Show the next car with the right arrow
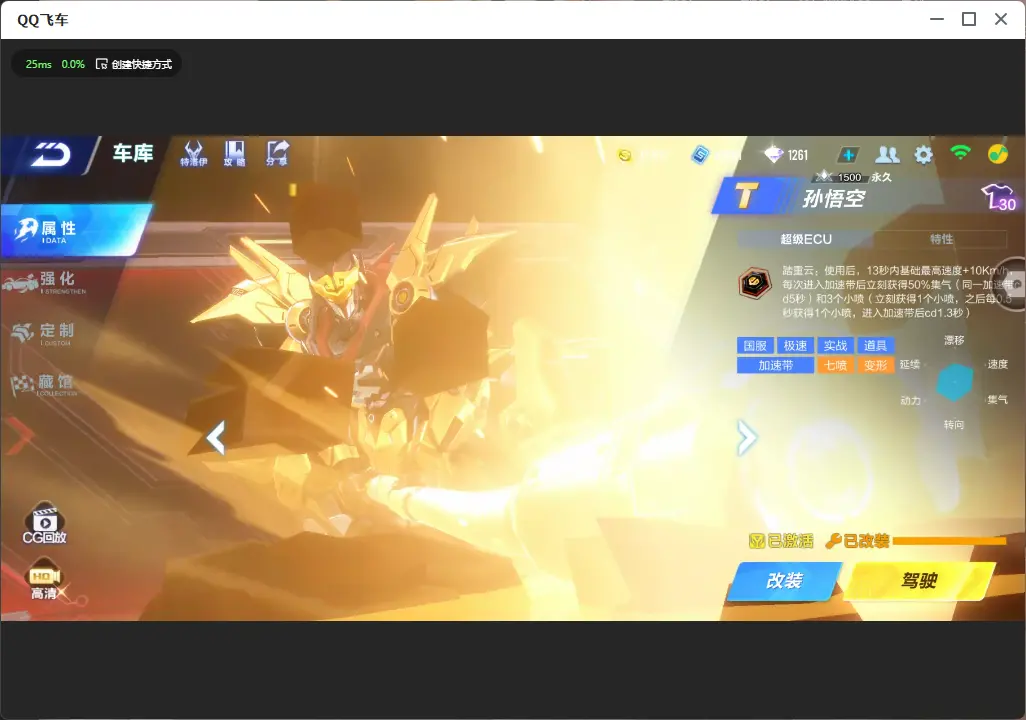The height and width of the screenshot is (720, 1026). tap(747, 437)
